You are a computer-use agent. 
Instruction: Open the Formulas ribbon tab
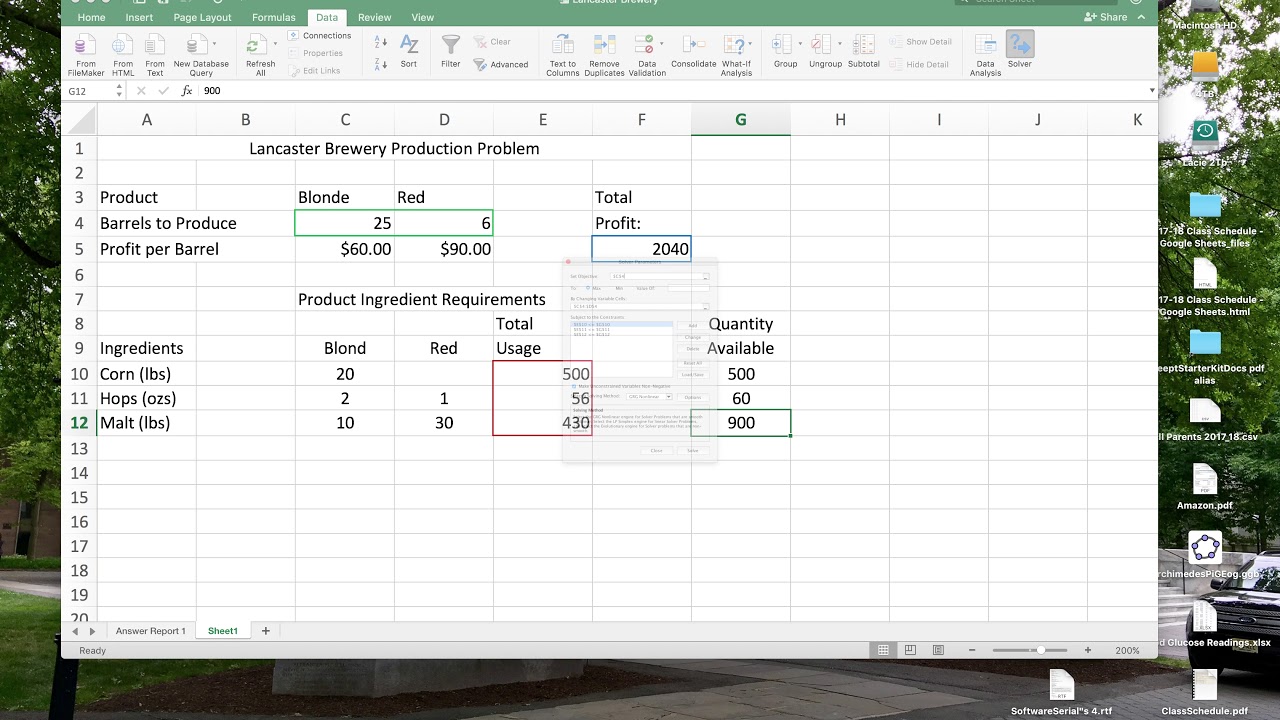point(274,17)
